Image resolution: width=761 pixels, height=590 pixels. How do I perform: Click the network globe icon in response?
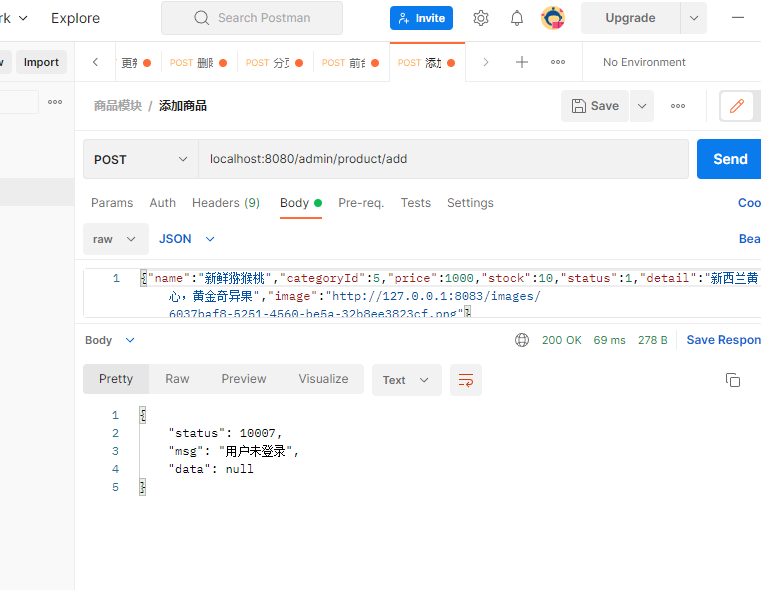coord(522,340)
